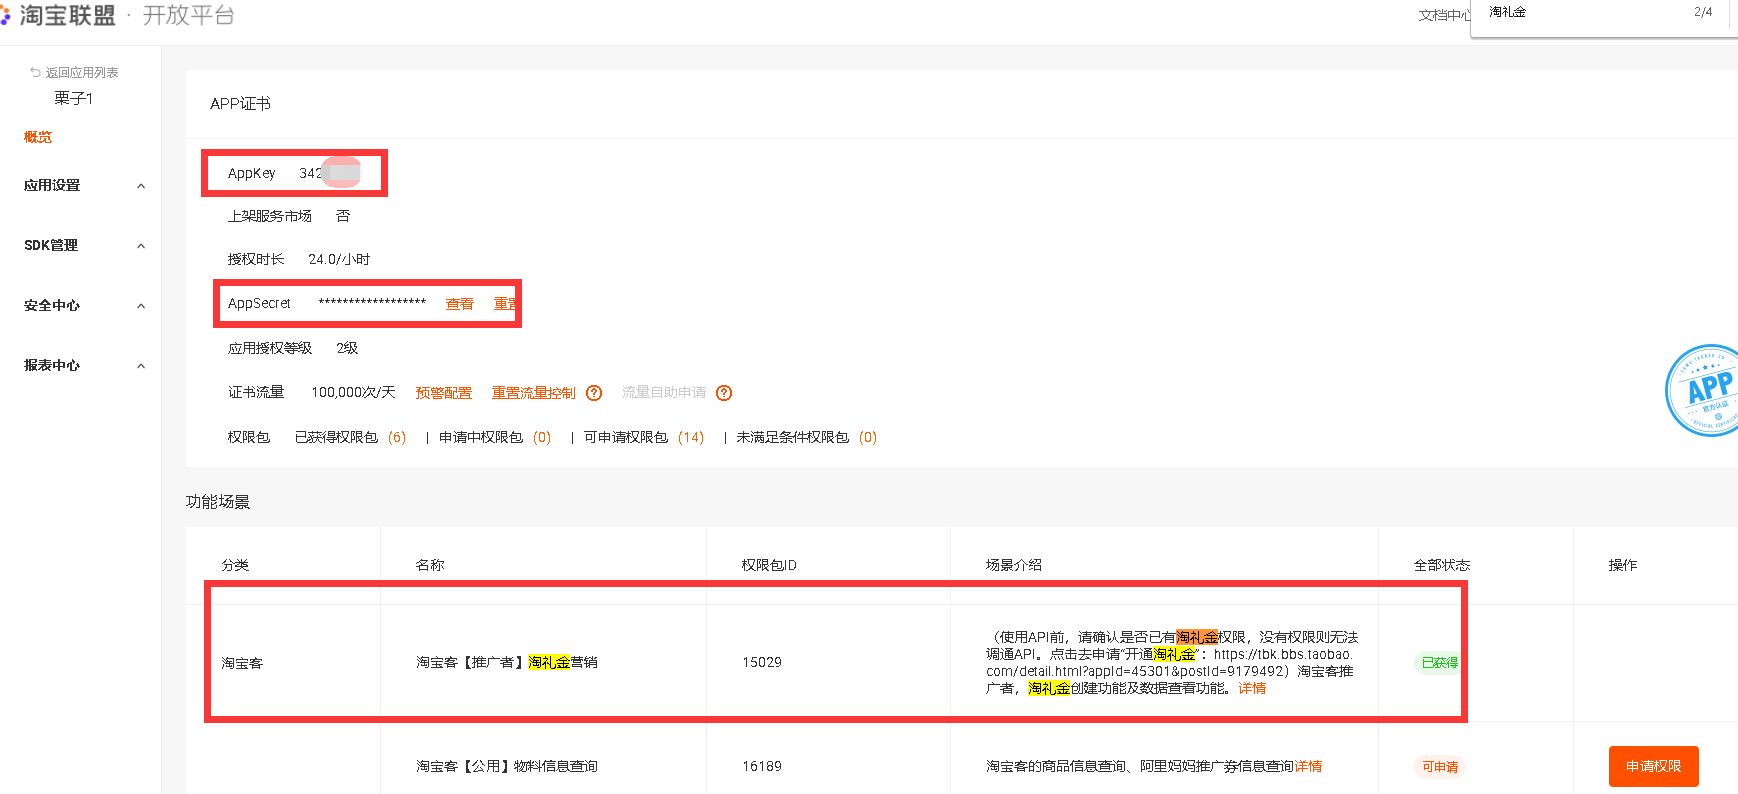Expand the 报表中心 sidebar section
Image resolution: width=1738 pixels, height=794 pixels.
pyautogui.click(x=141, y=366)
